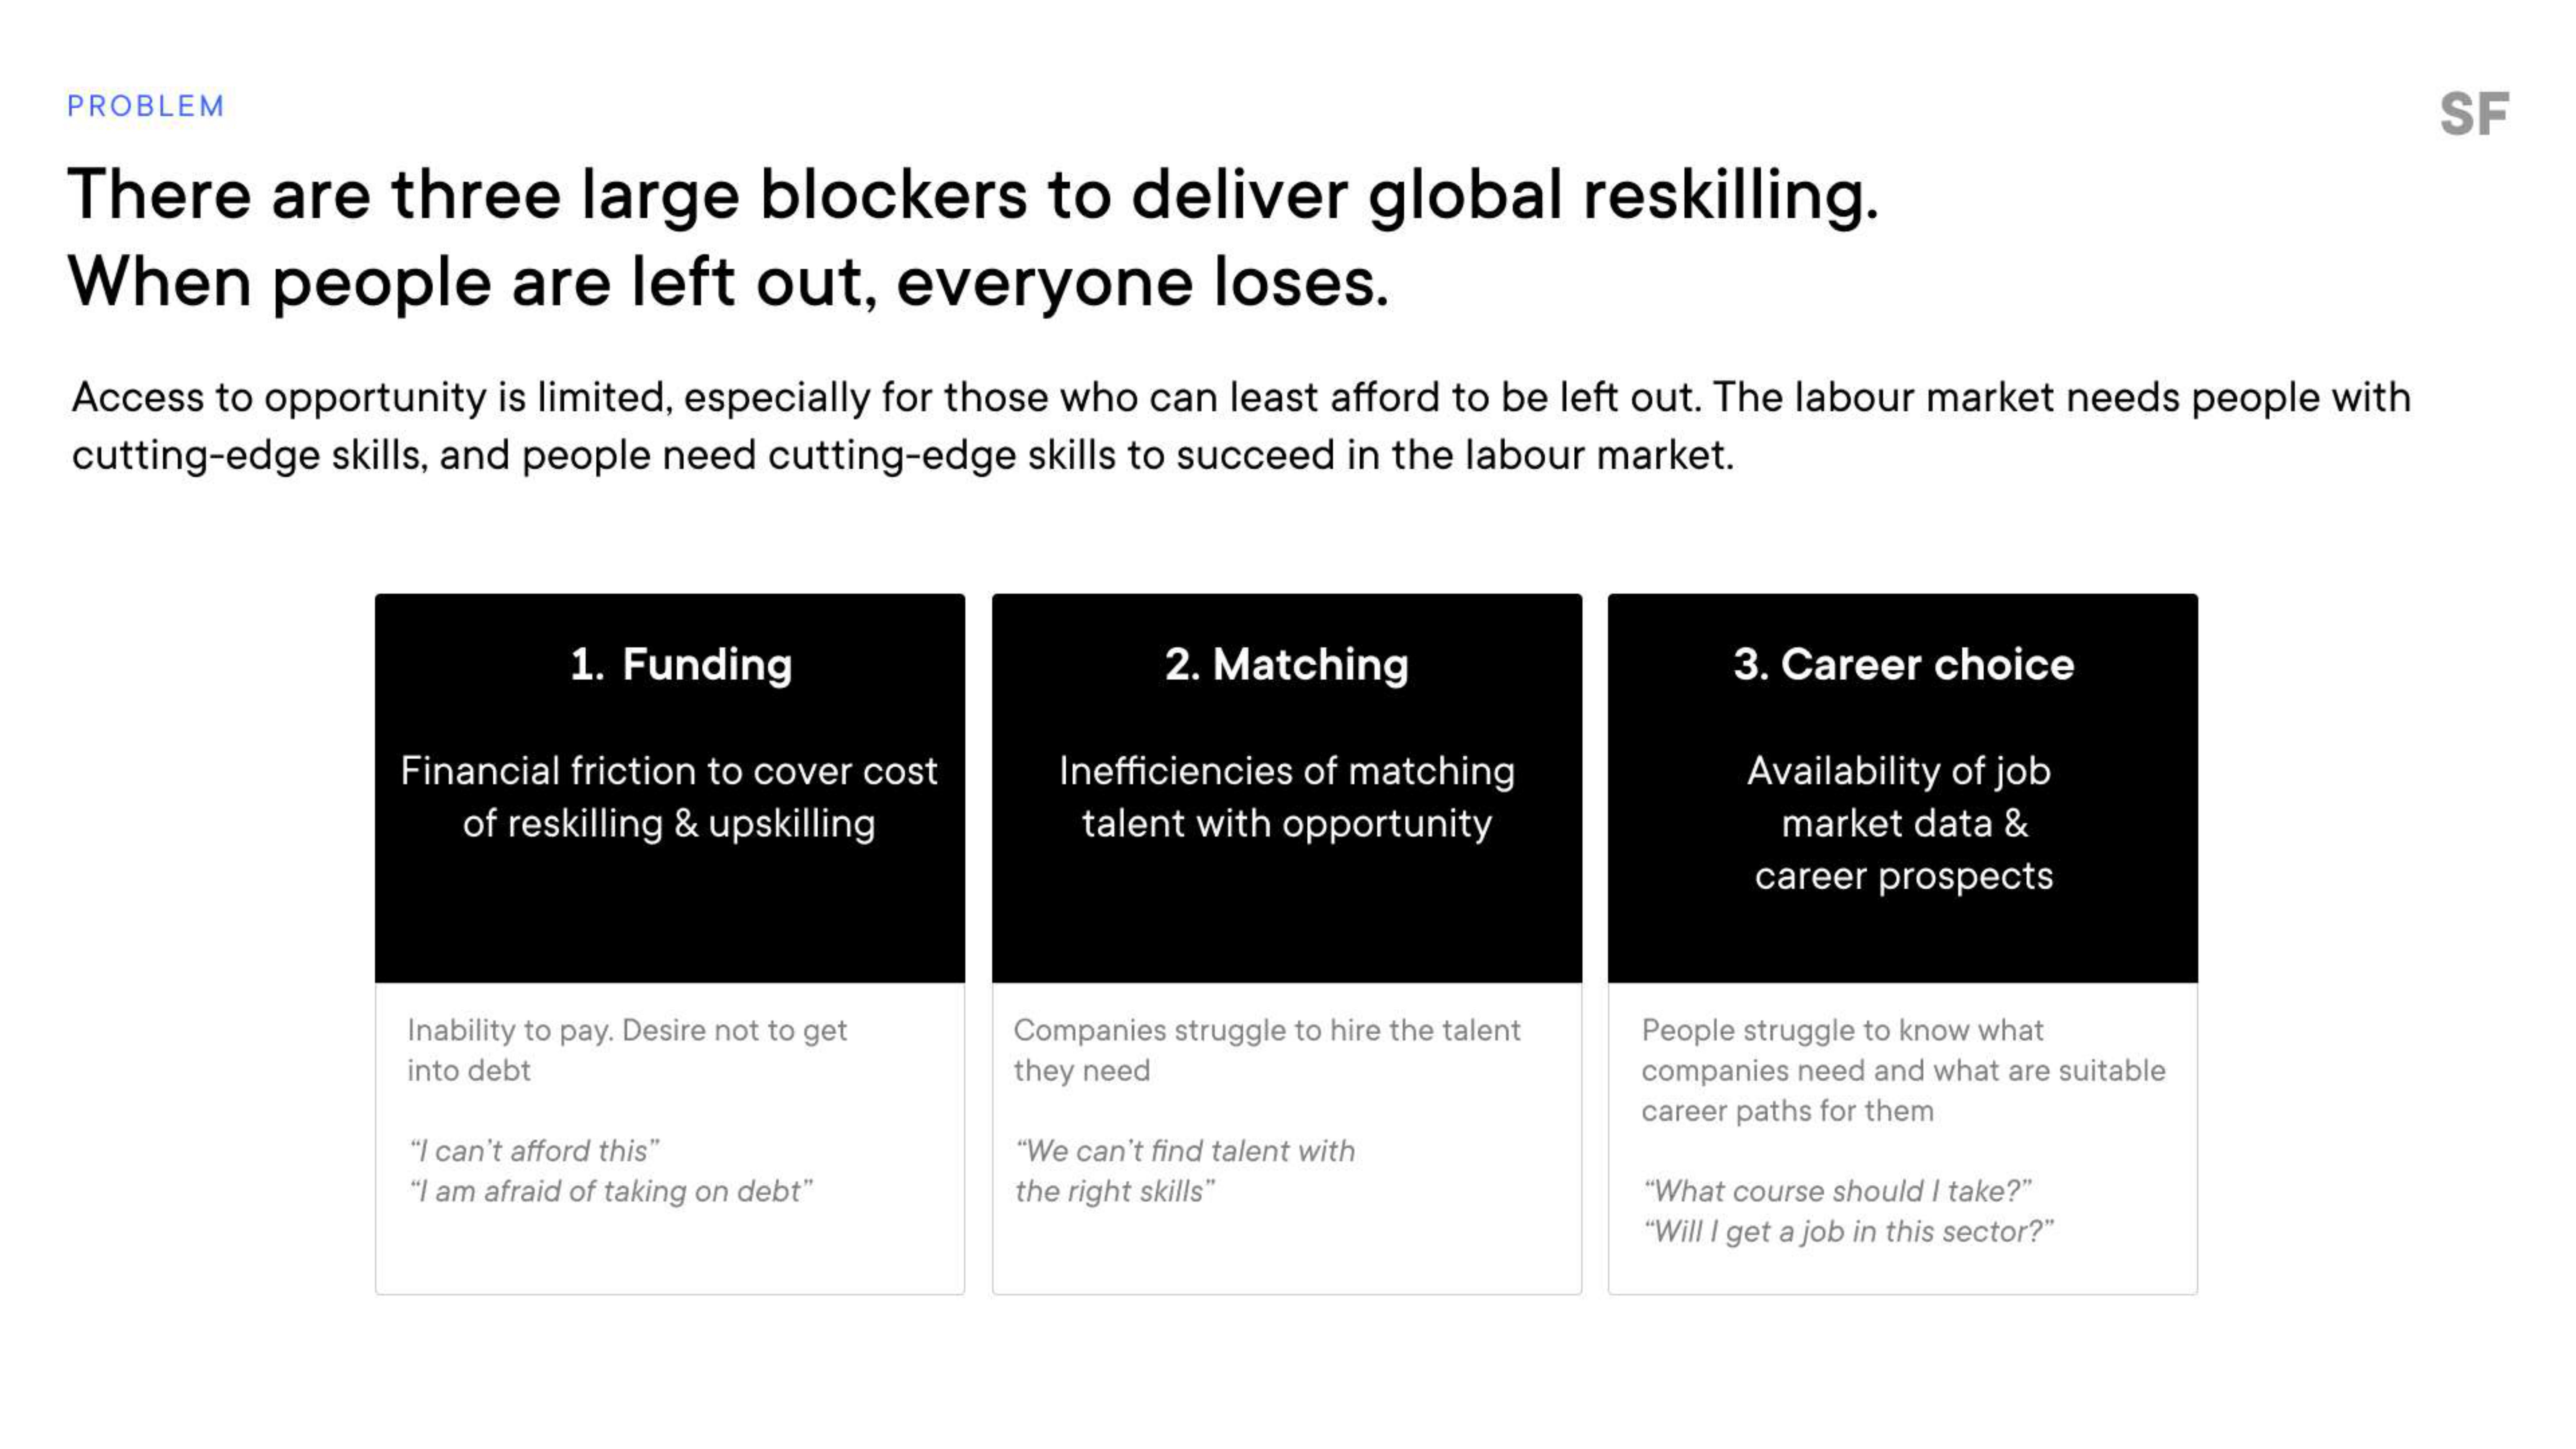Click the quote 'I can't afford this'
This screenshot has width=2576, height=1449.
coord(534,1151)
